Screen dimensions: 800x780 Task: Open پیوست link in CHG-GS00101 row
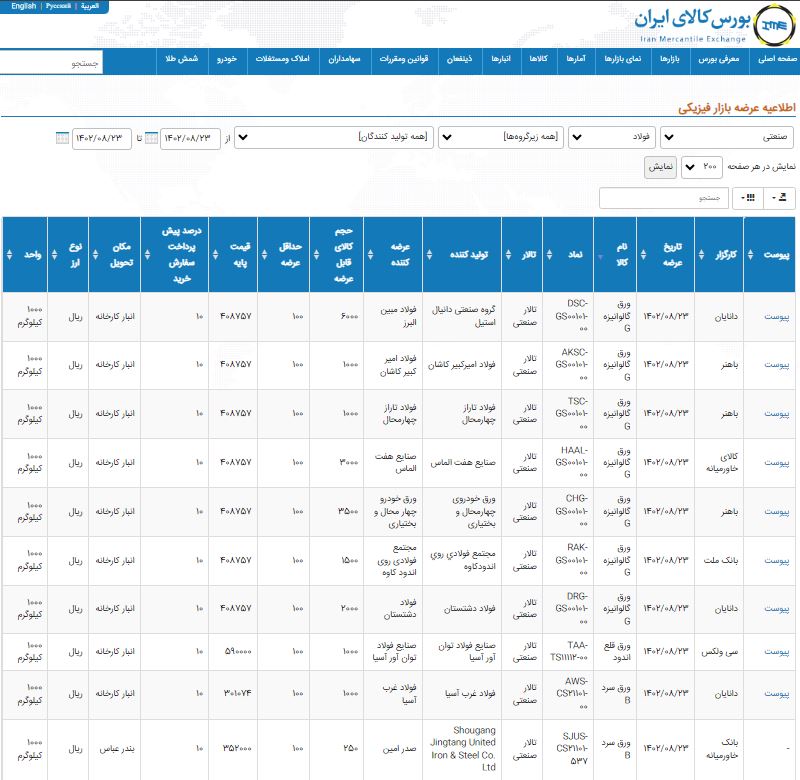point(777,512)
